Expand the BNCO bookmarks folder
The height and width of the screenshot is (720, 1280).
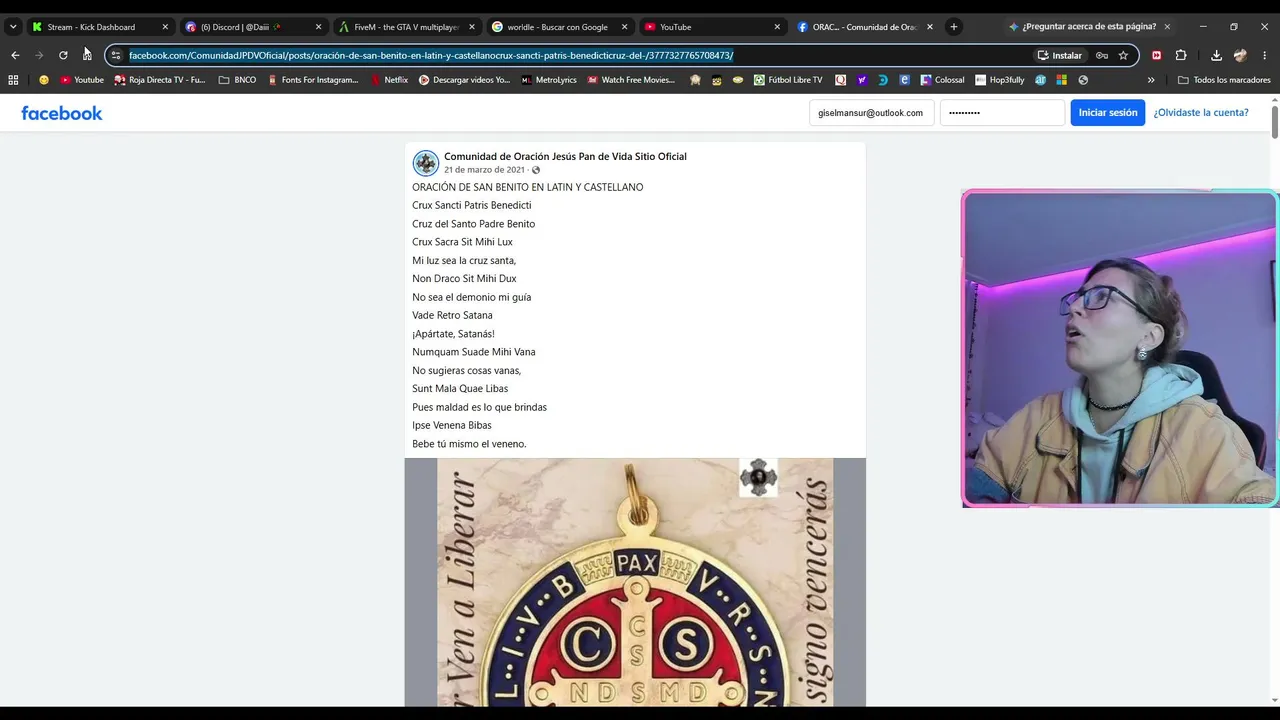coord(237,80)
